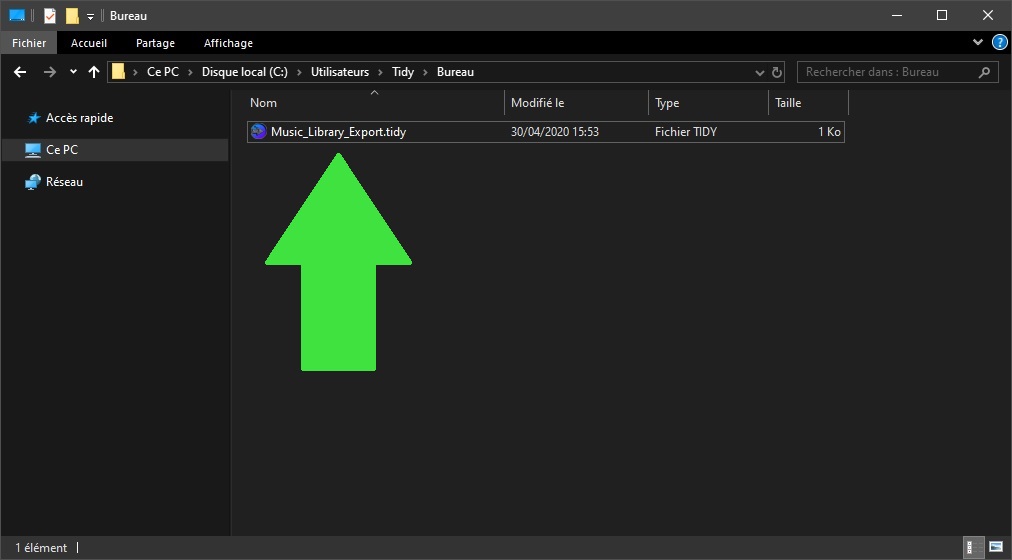Click the Music_Library_Export.tidy file icon

point(258,132)
